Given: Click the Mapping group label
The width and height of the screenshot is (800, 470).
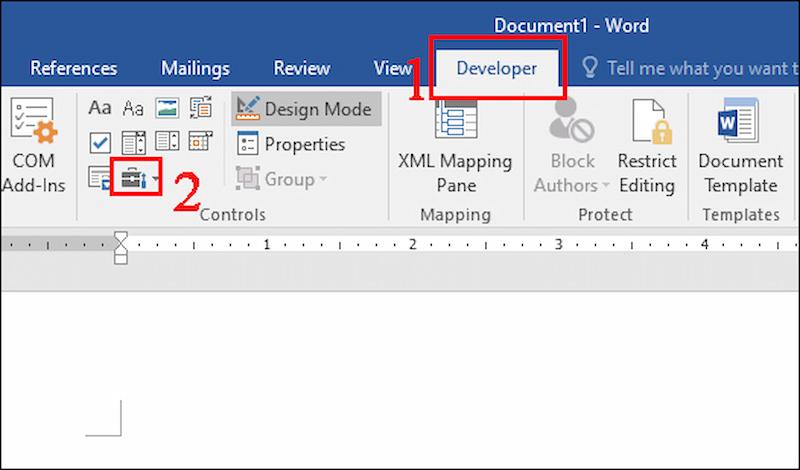Looking at the screenshot, I should point(456,215).
